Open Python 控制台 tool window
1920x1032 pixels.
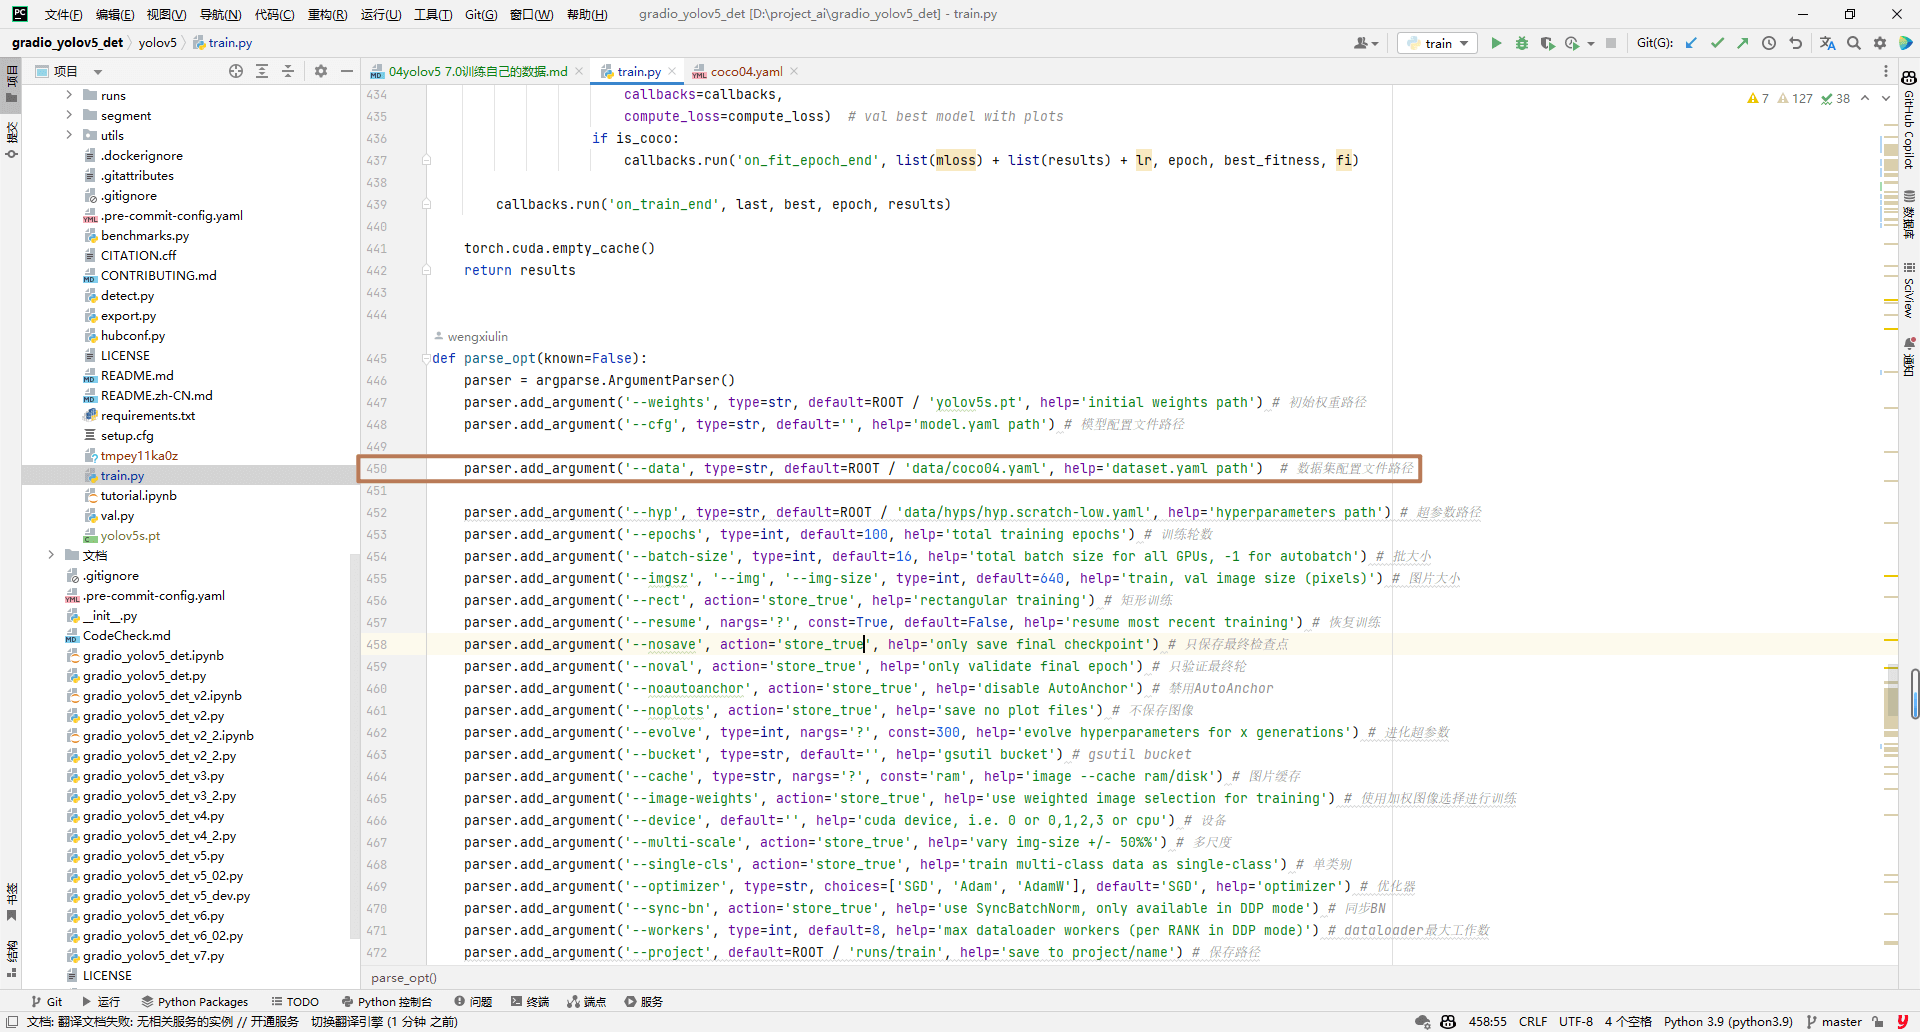pos(386,1001)
